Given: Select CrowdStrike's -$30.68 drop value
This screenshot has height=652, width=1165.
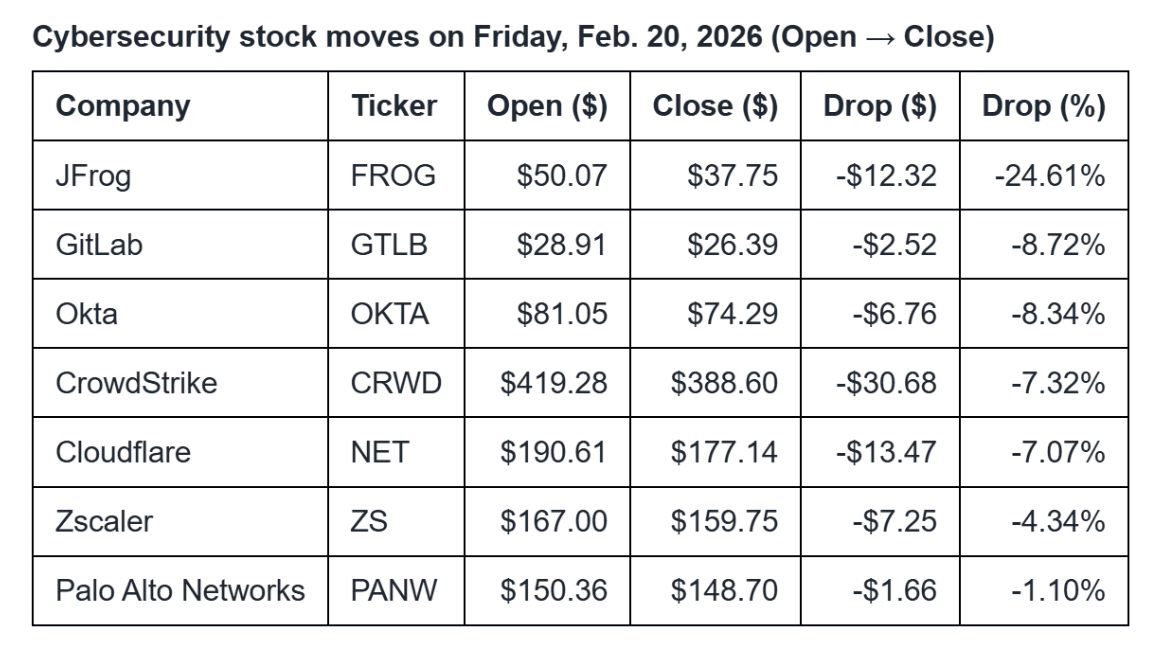Looking at the screenshot, I should (x=886, y=383).
